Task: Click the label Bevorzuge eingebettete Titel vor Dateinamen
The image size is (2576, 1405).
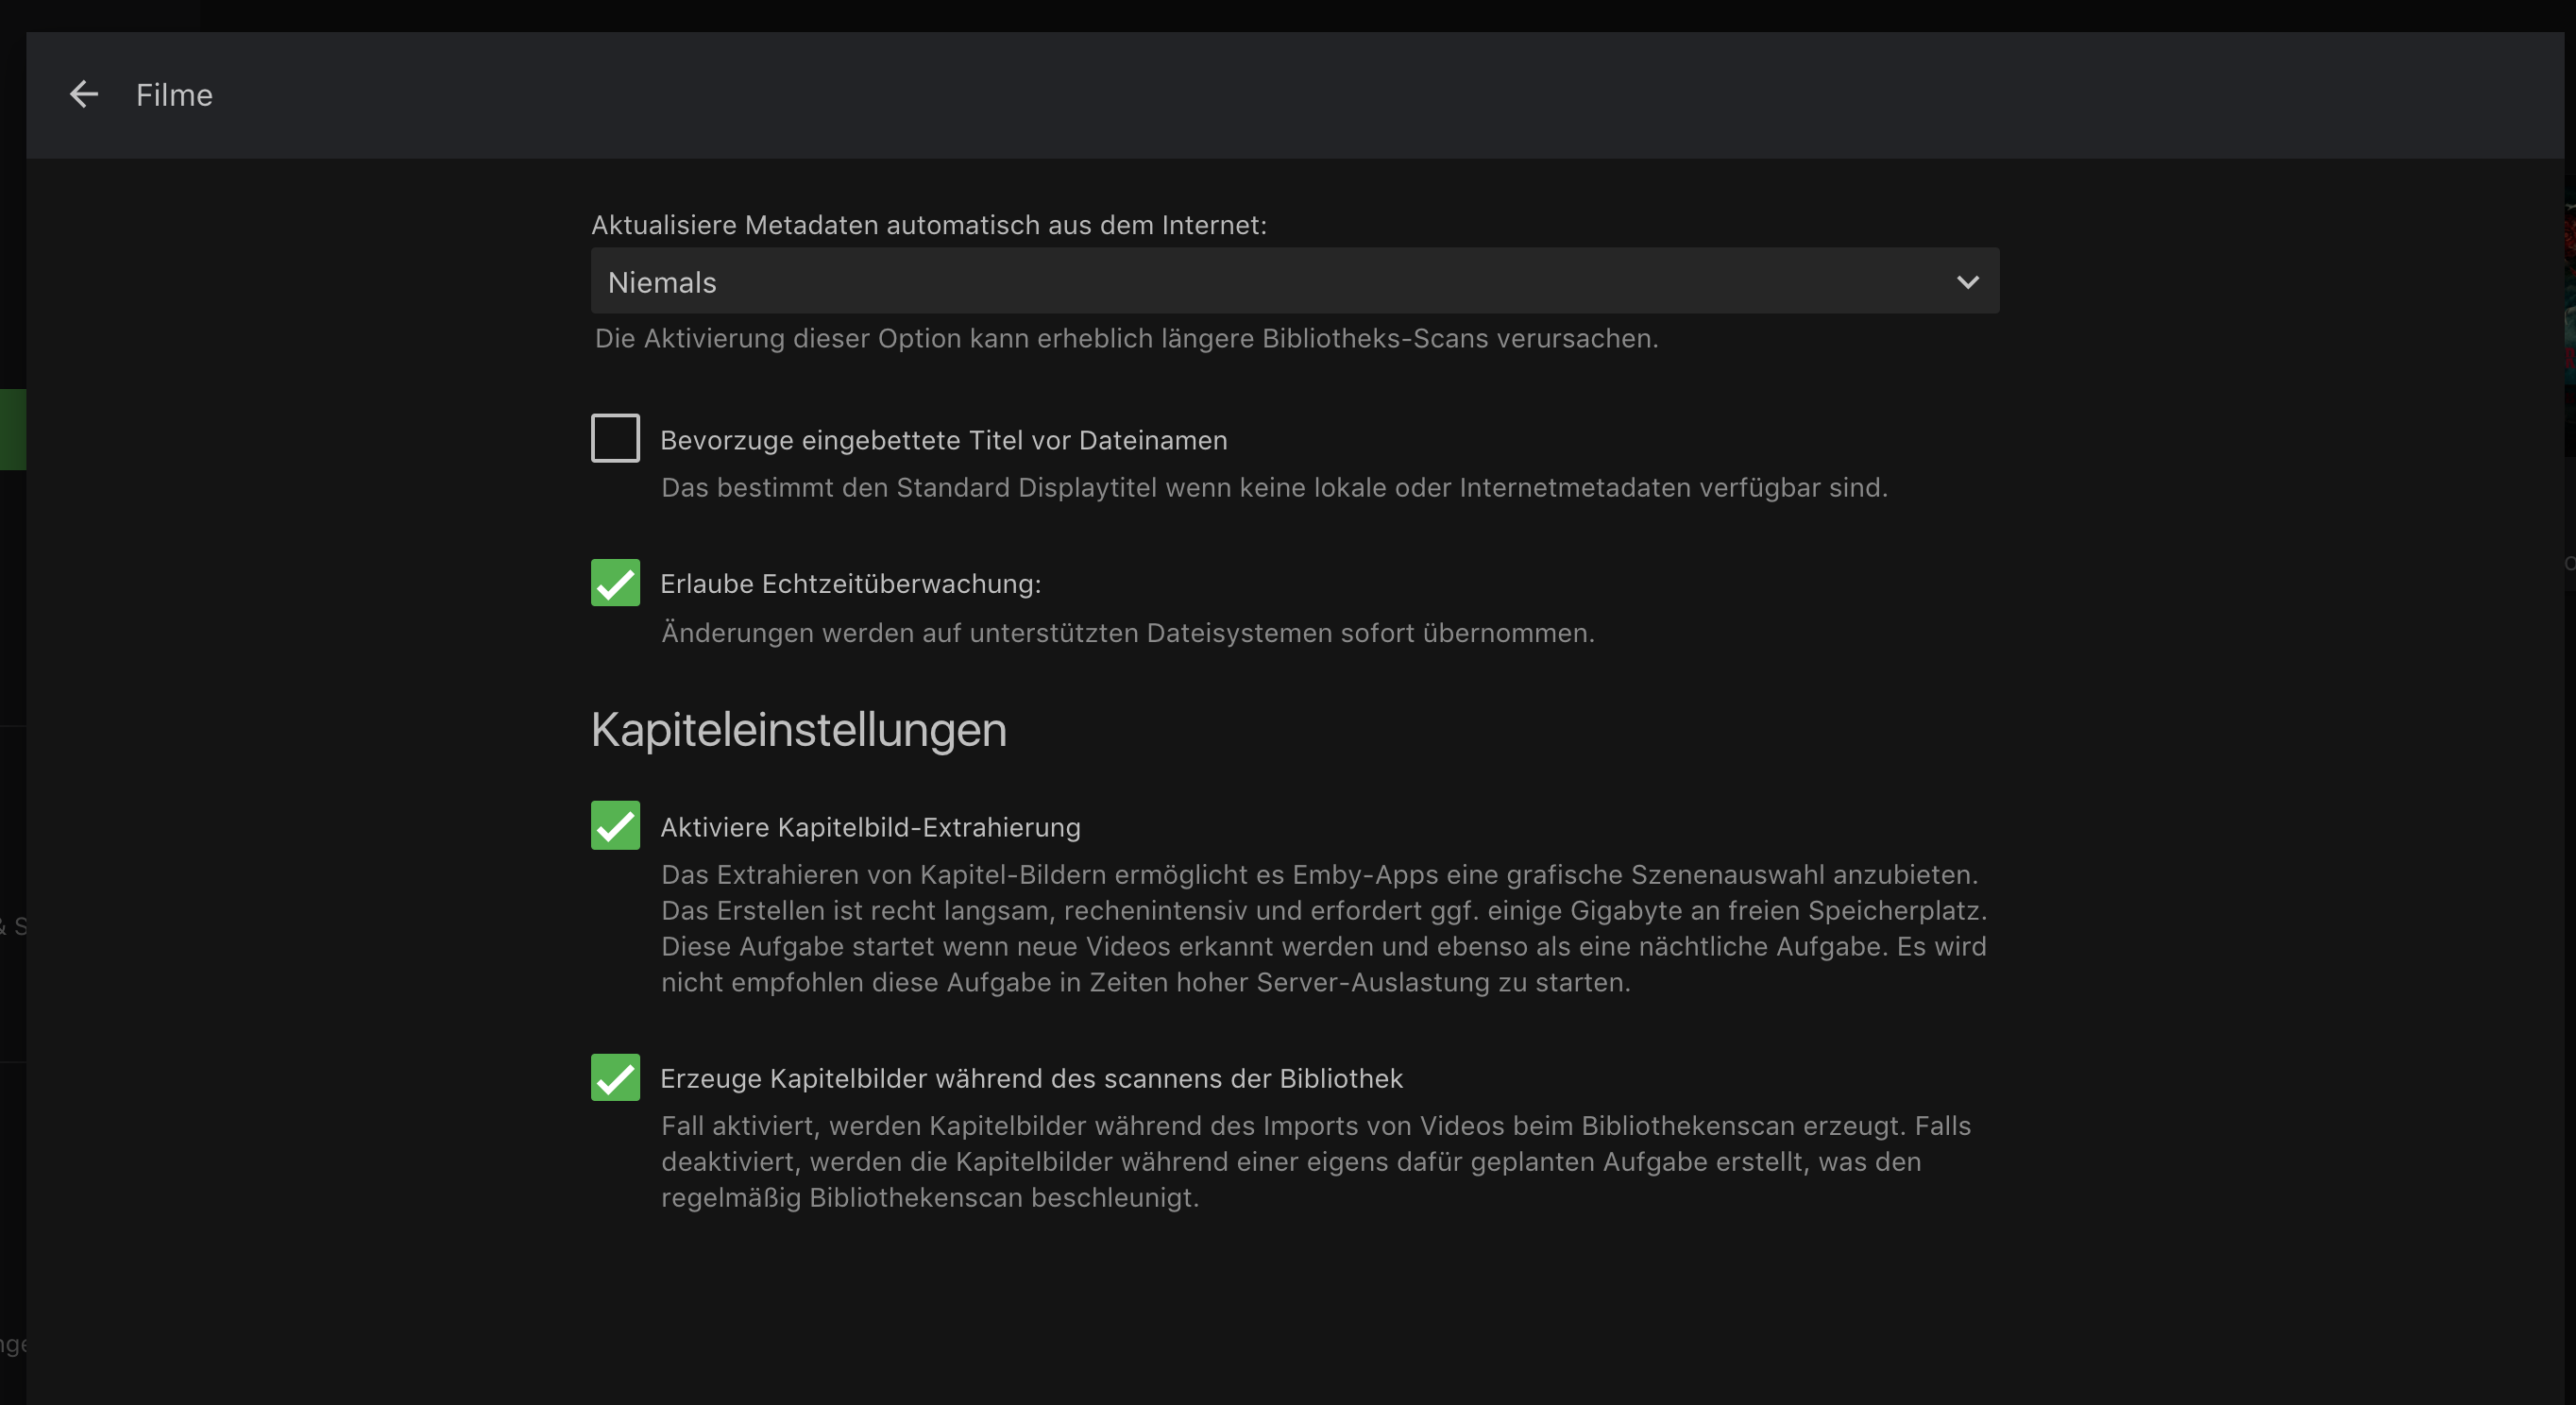Action: (x=943, y=440)
